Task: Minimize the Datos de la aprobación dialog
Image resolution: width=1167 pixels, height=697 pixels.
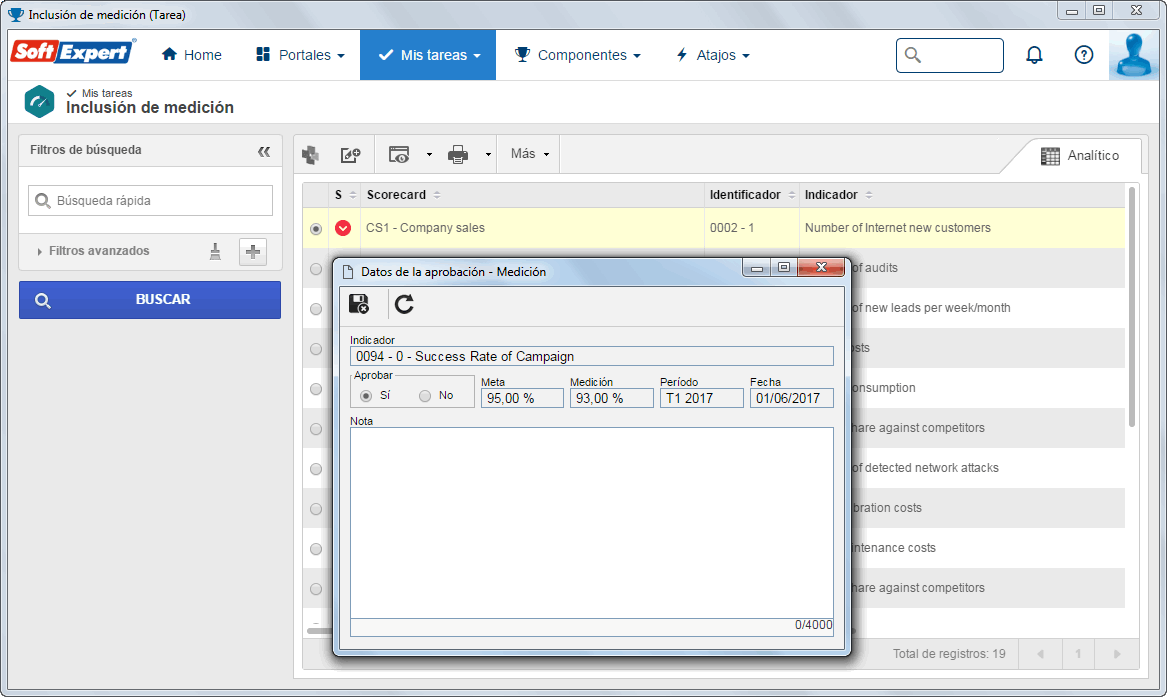Action: tap(757, 268)
